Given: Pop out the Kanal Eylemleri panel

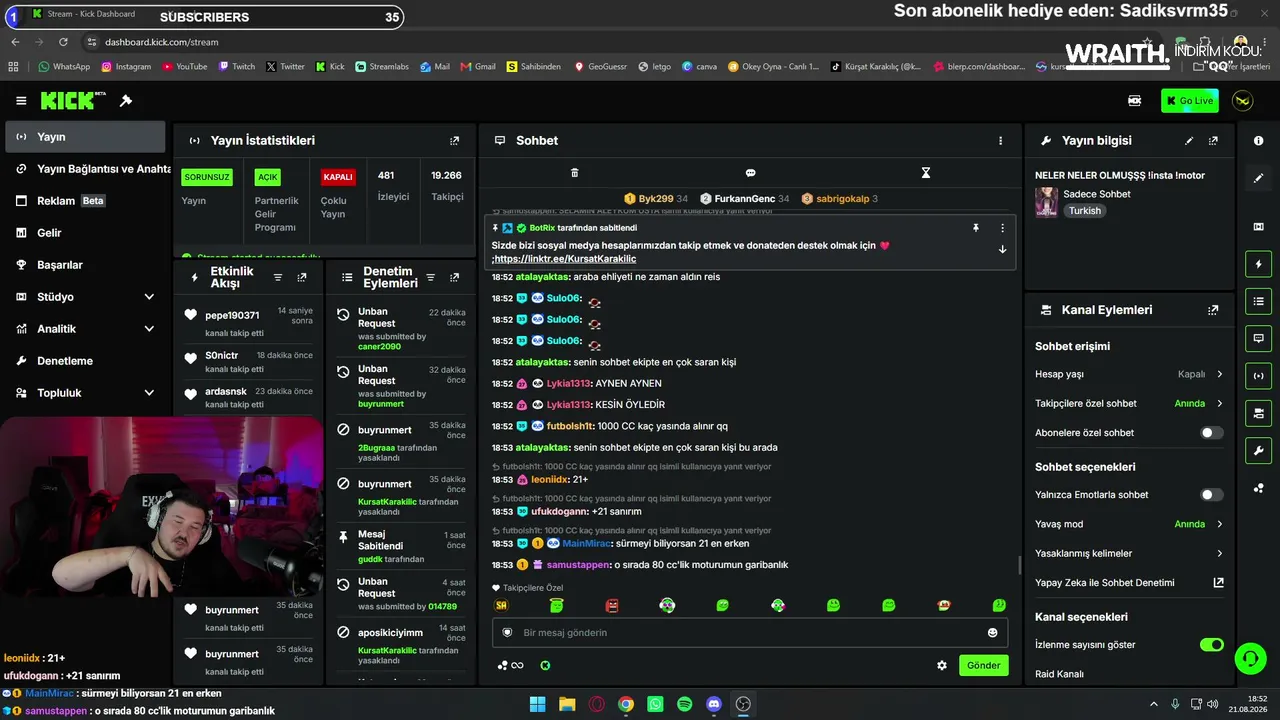Looking at the screenshot, I should click(1213, 310).
